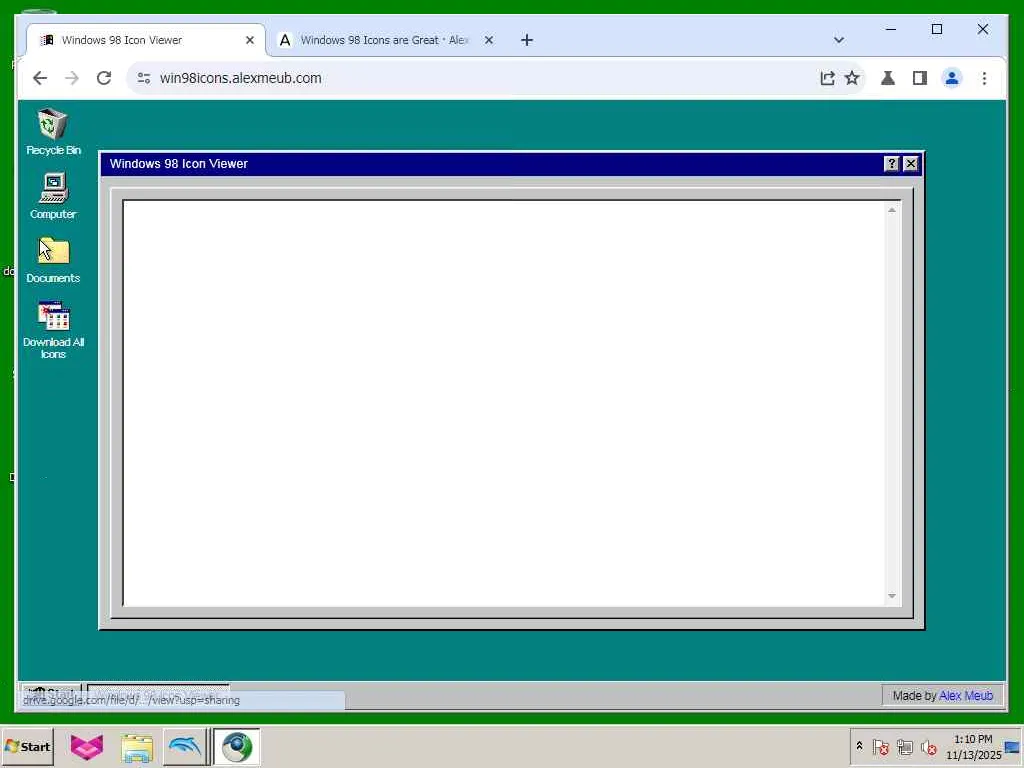Close the Windows 98 Icons are Great tab
This screenshot has width=1024, height=768.
488,40
